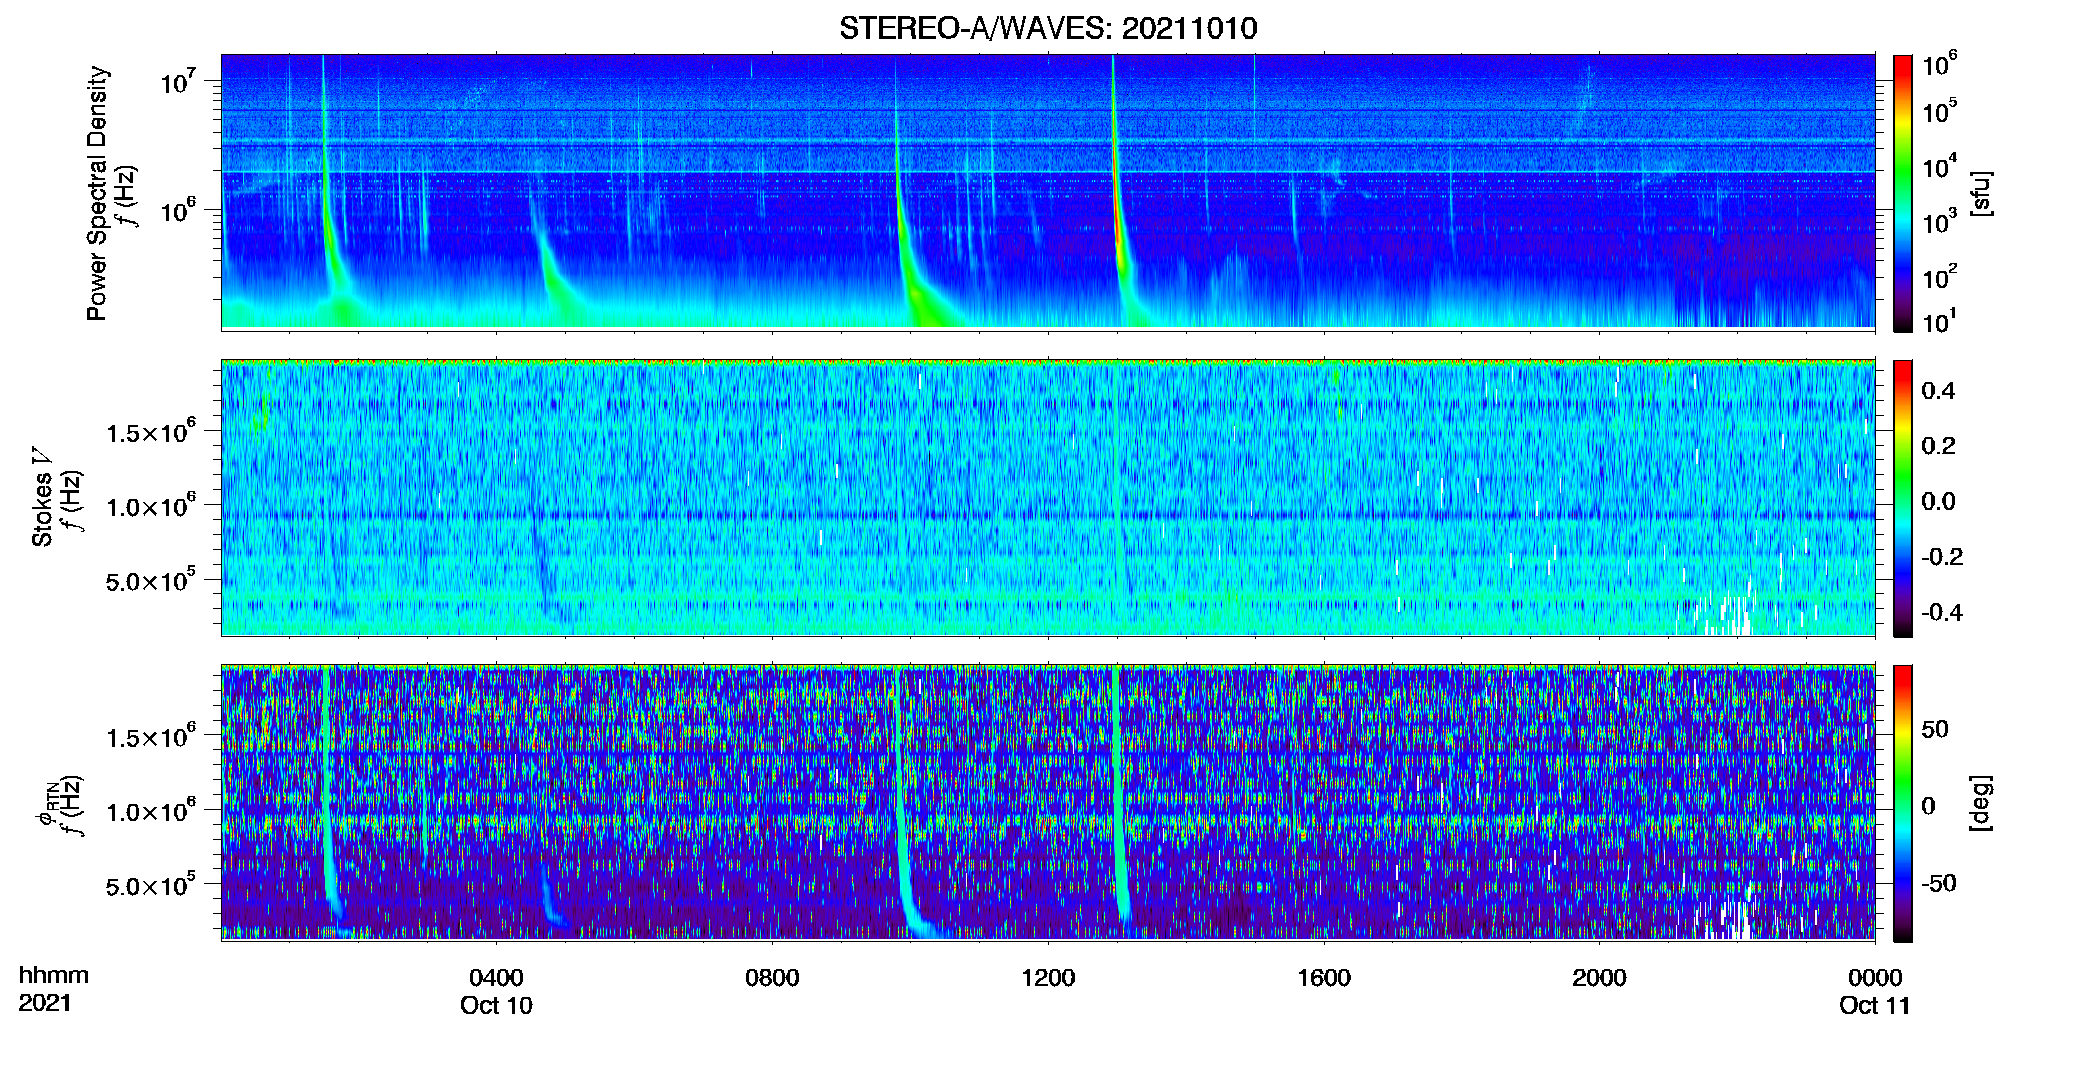Click the 0.0 Stokes colorbar tick label
The image size is (2096, 1080).
[x=1938, y=501]
